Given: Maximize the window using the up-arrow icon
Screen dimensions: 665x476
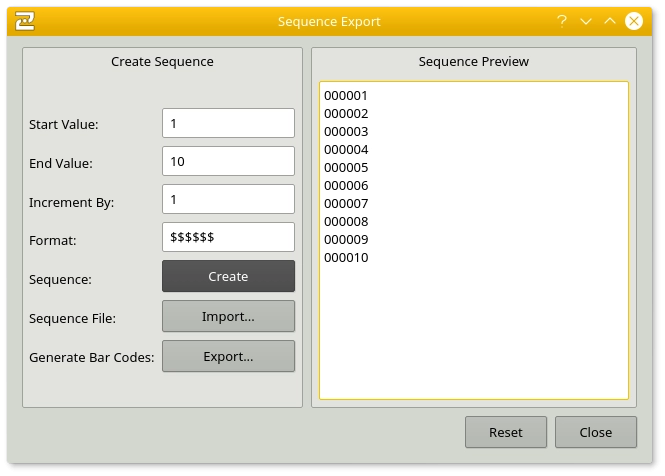Looking at the screenshot, I should (x=610, y=21).
